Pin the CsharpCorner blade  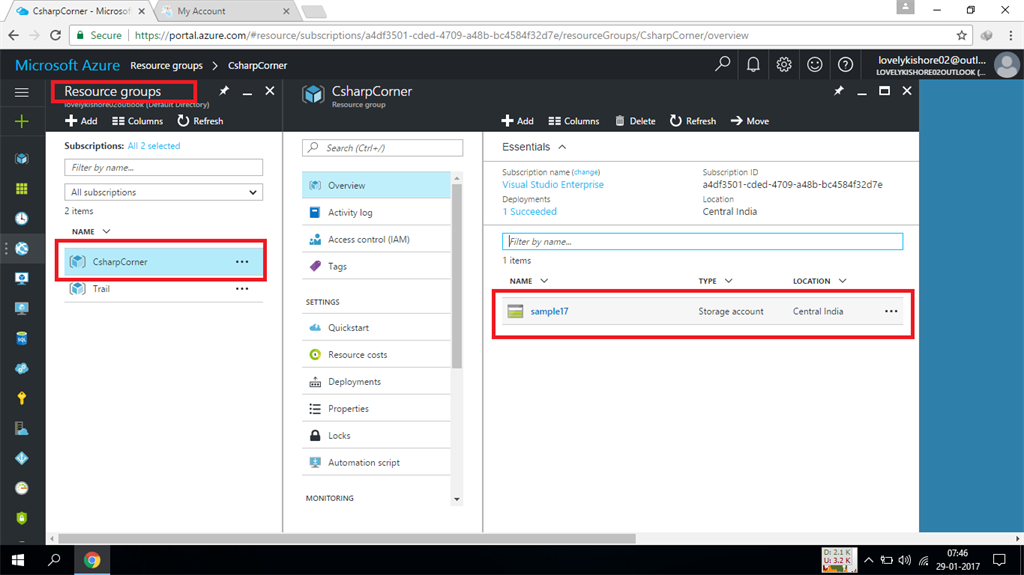pyautogui.click(x=839, y=91)
